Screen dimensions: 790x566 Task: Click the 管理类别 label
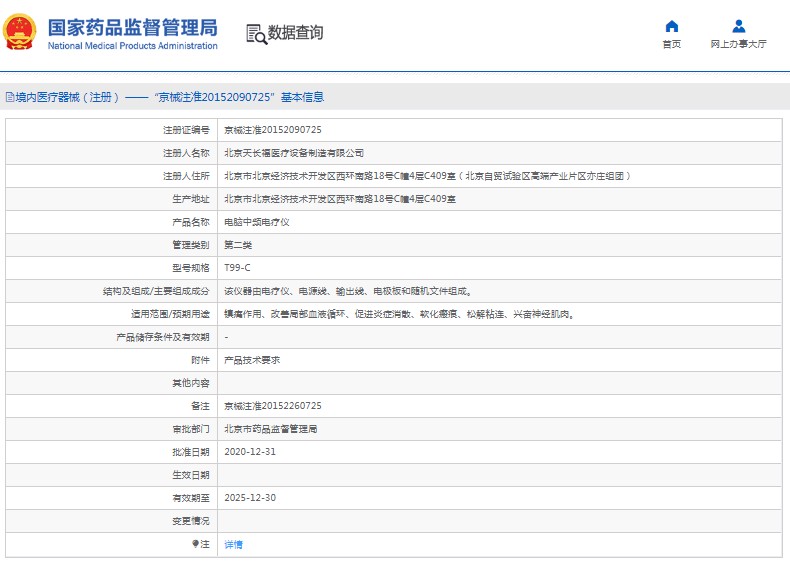[190, 245]
